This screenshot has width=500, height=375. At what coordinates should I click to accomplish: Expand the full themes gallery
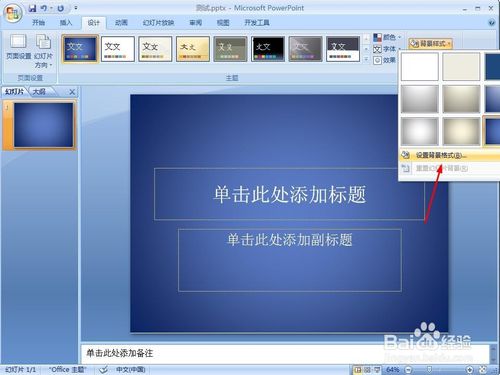[366, 60]
